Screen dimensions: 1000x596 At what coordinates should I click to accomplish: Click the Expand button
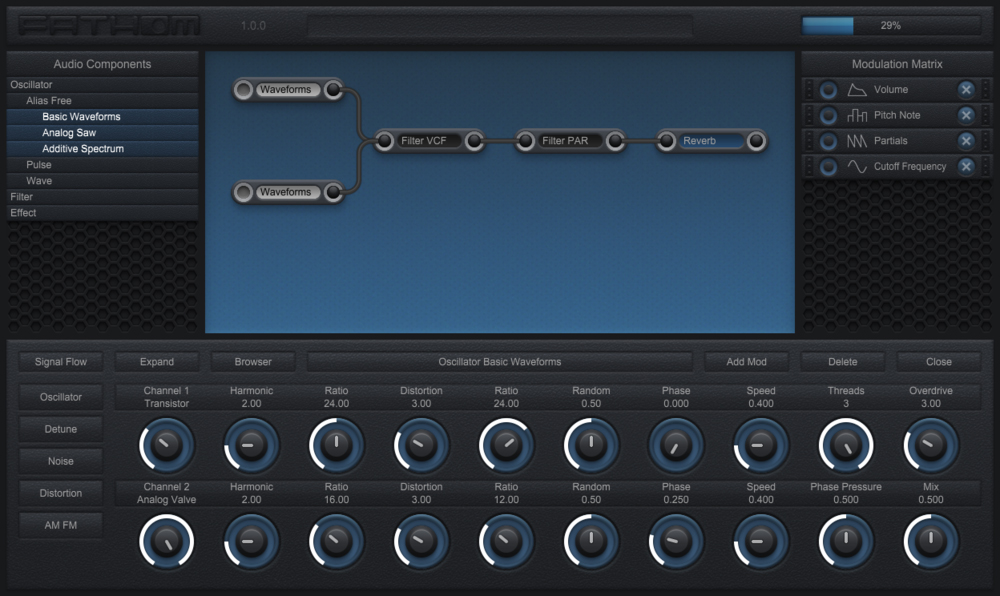(157, 361)
